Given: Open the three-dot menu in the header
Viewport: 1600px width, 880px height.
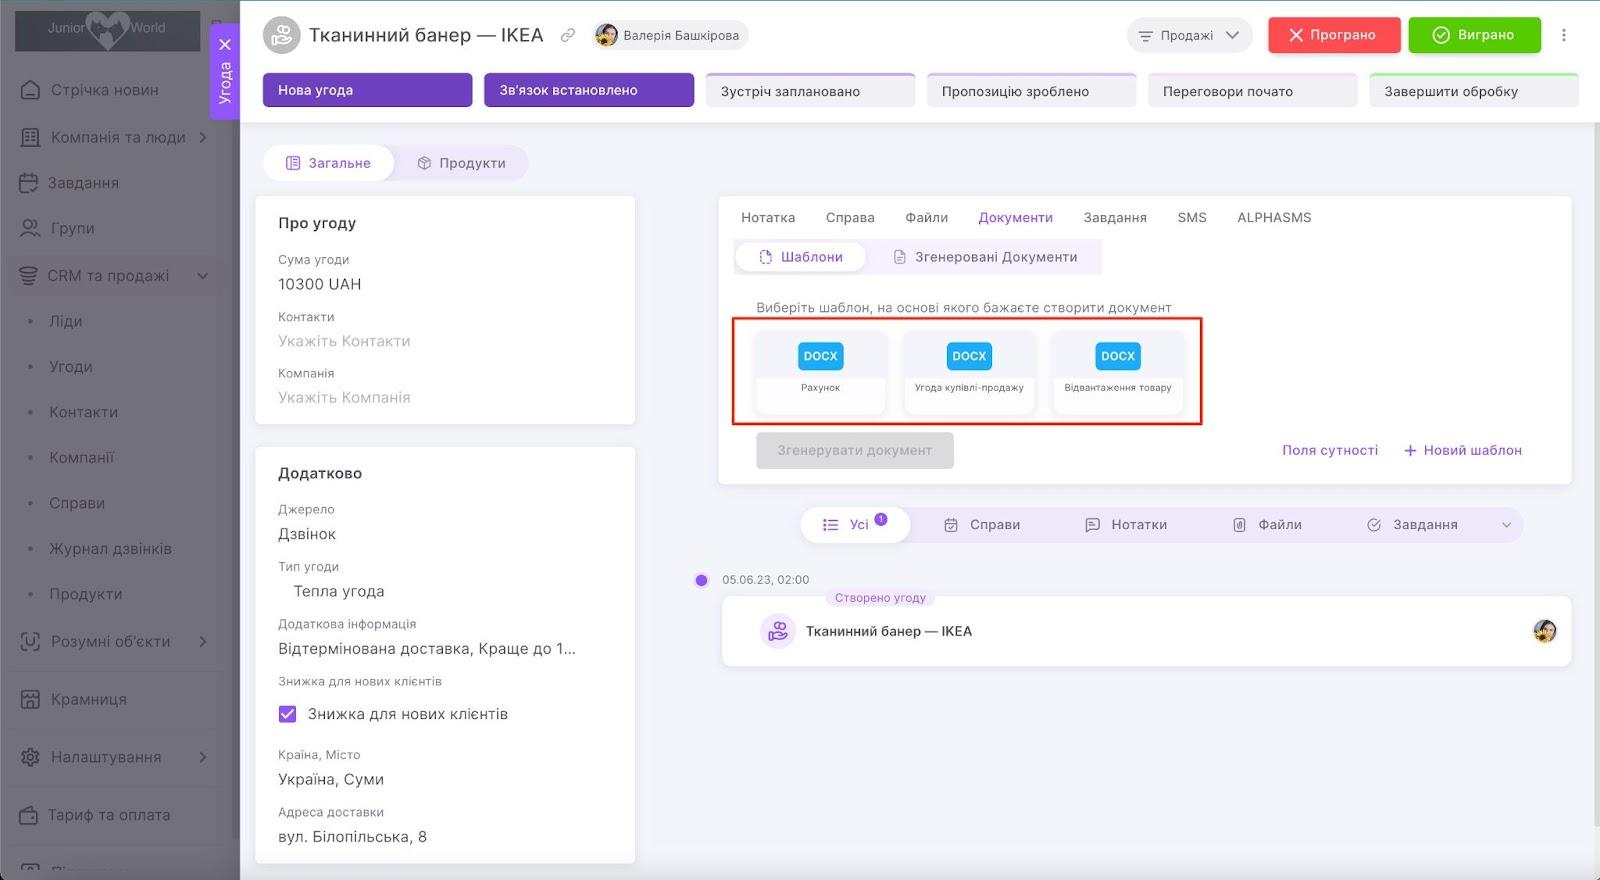Looking at the screenshot, I should point(1564,35).
